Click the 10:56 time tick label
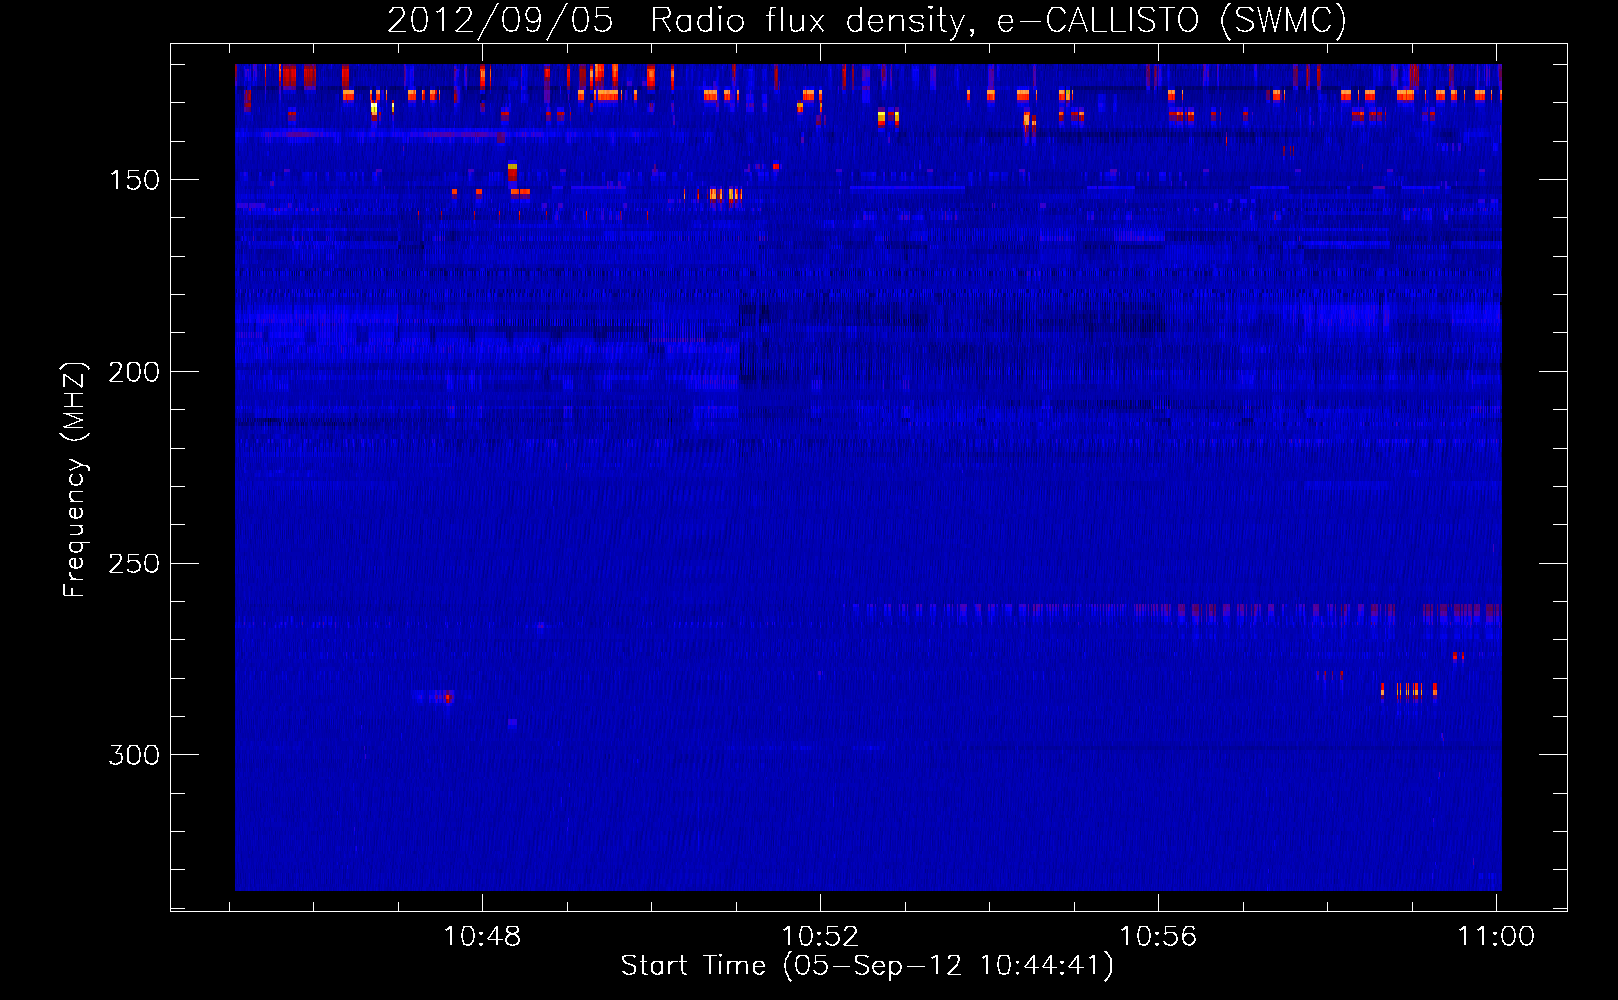 pos(1158,936)
